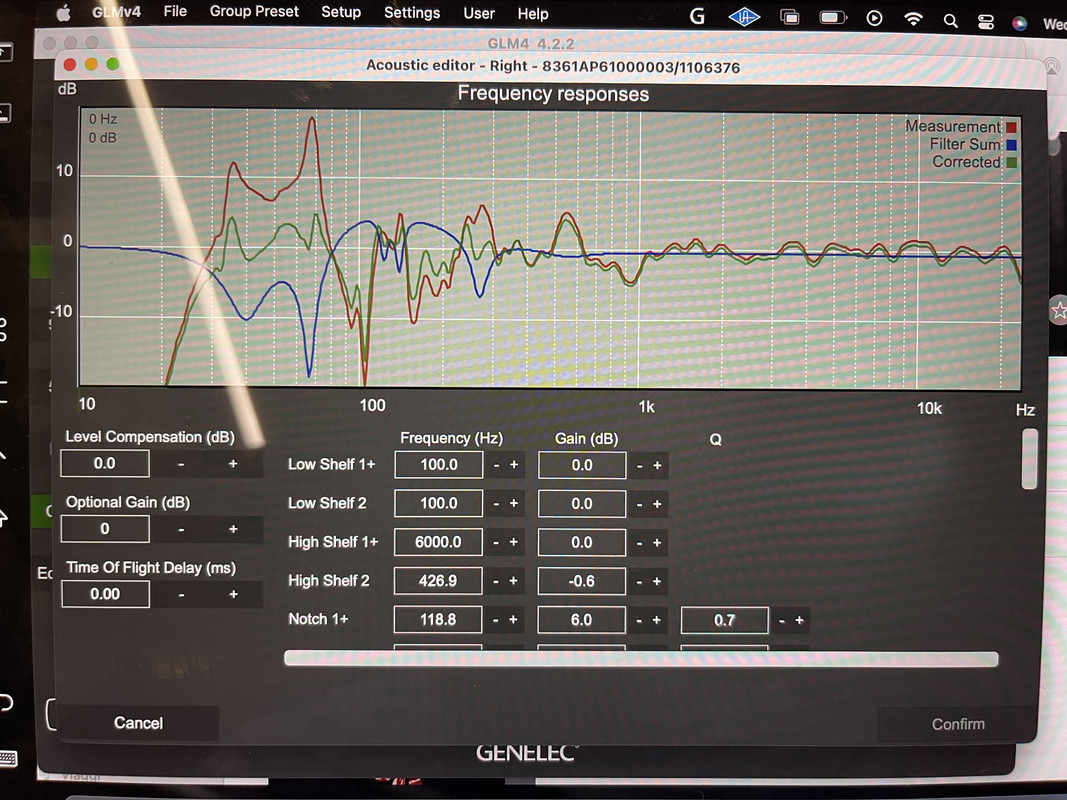Increase Level Compensation with plus
Viewport: 1067px width, 800px height.
[x=233, y=464]
